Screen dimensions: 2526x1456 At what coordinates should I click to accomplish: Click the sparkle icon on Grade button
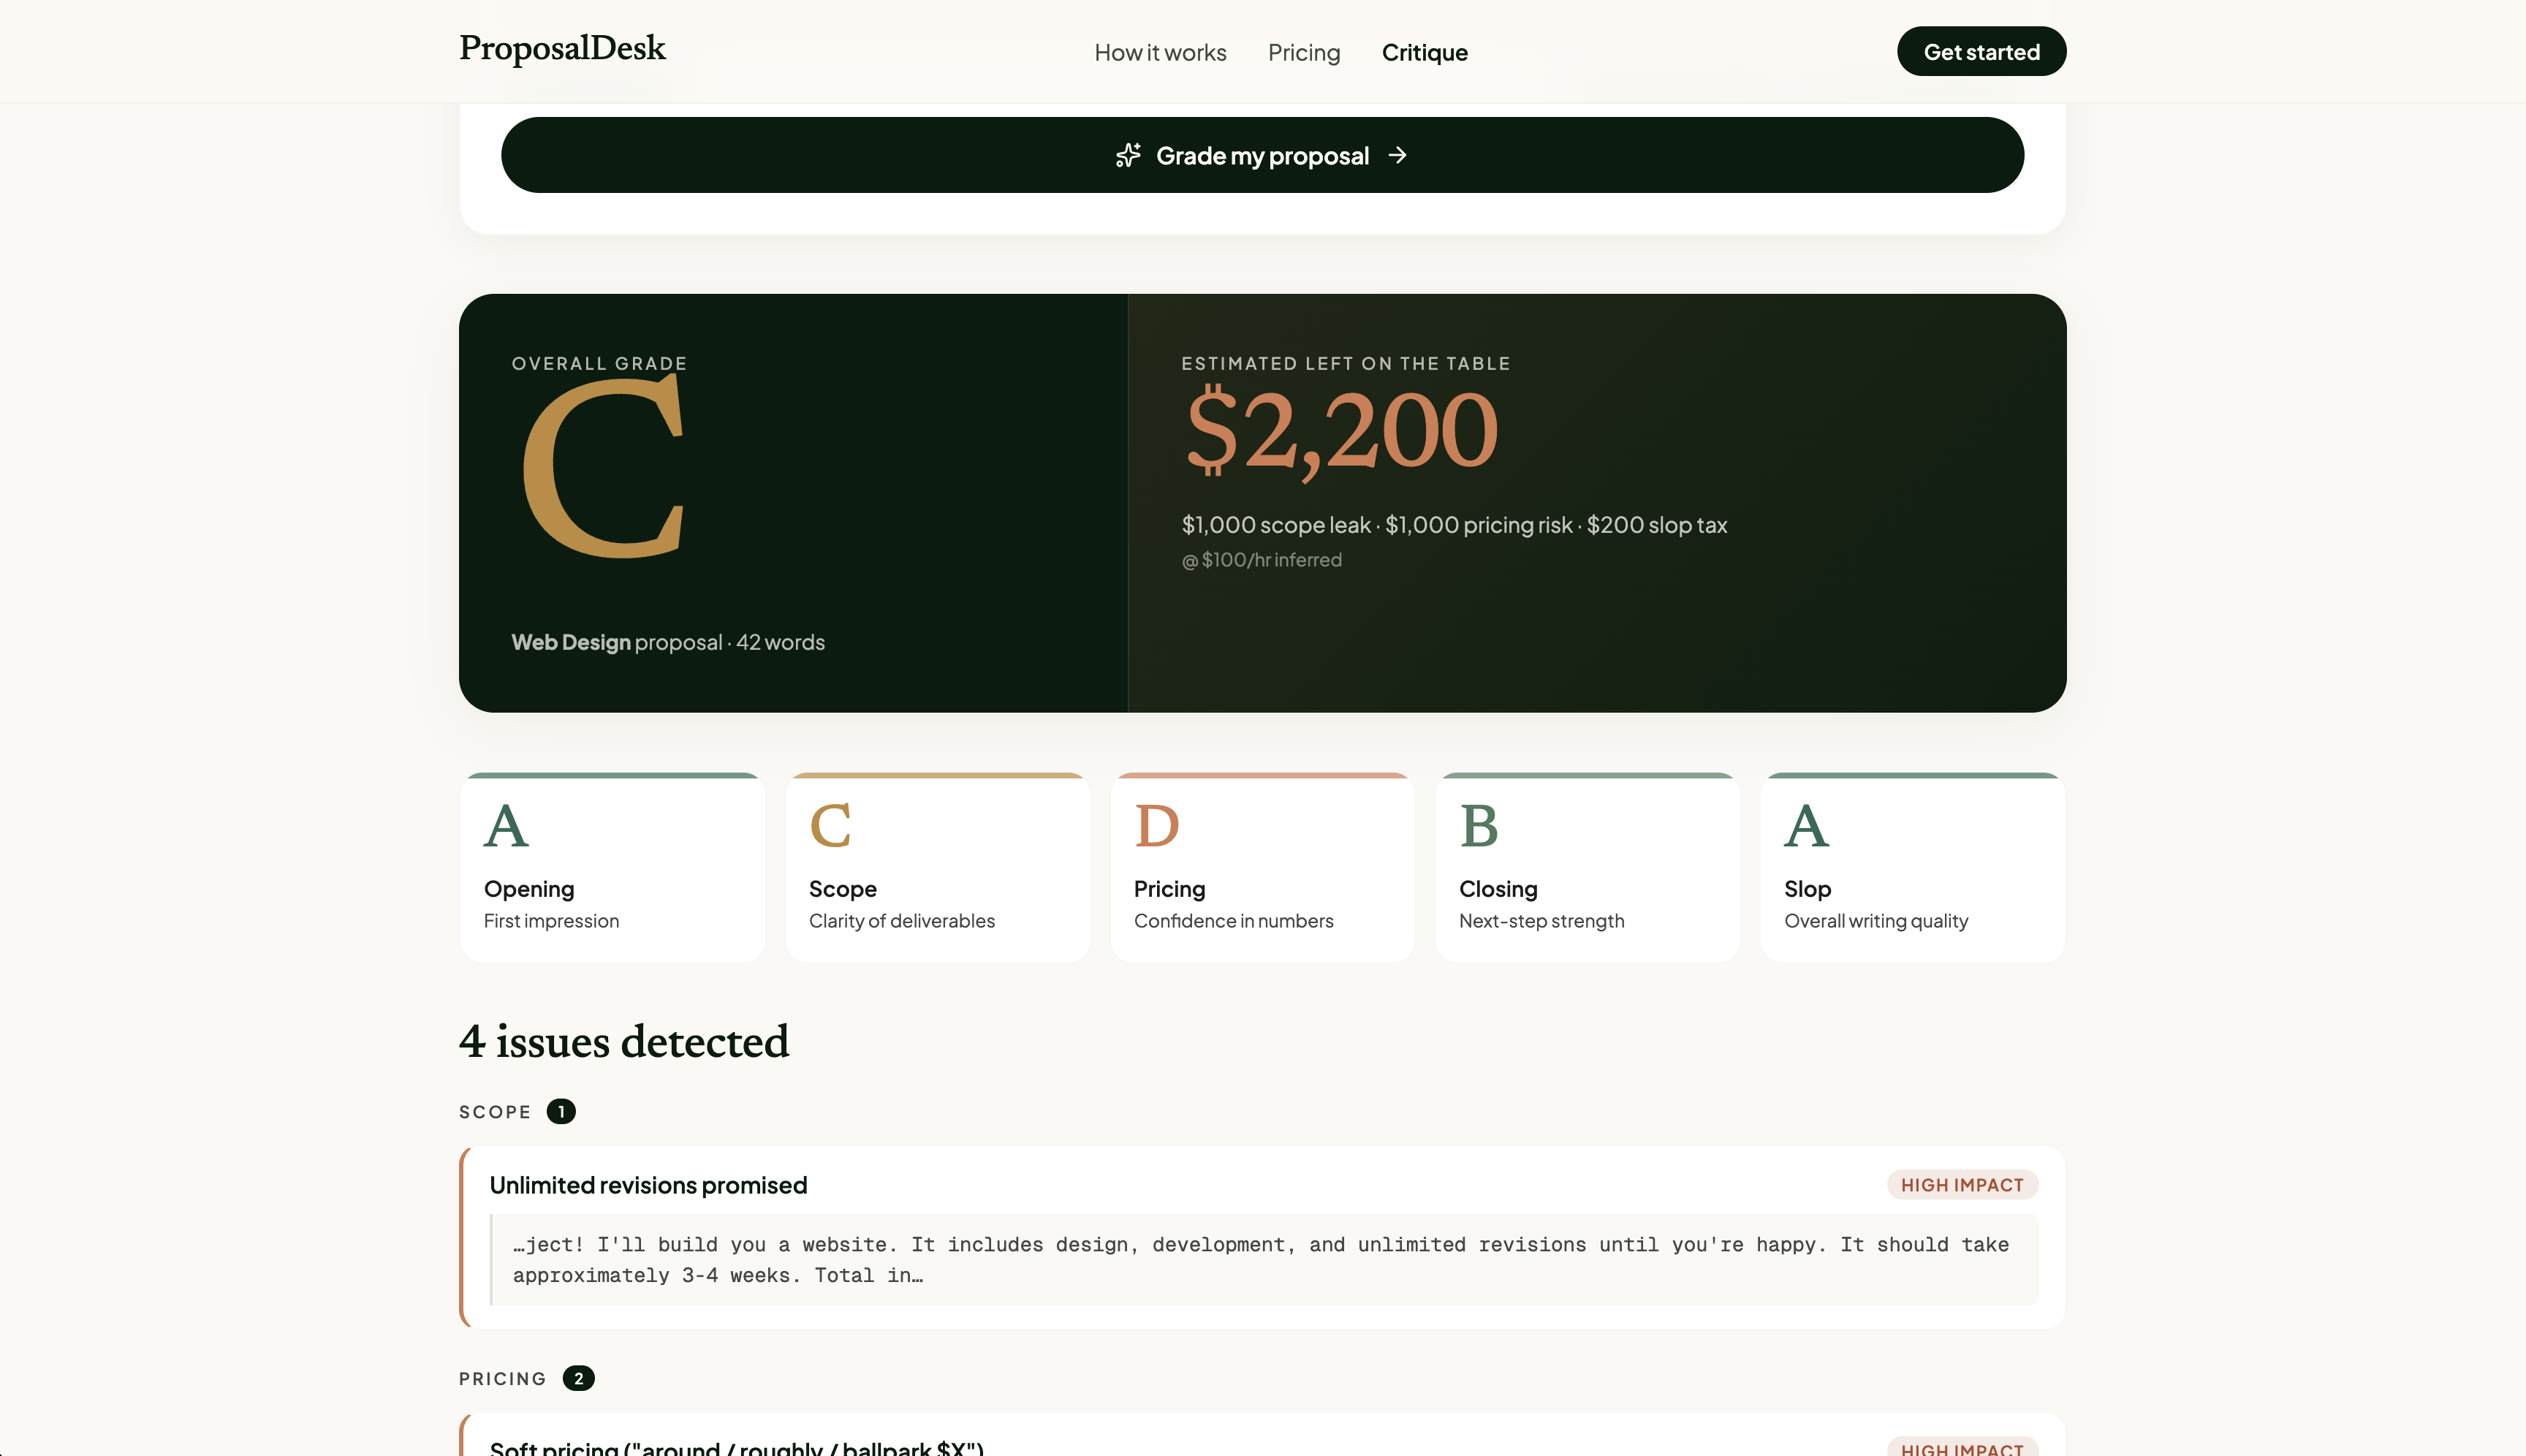pos(1128,155)
